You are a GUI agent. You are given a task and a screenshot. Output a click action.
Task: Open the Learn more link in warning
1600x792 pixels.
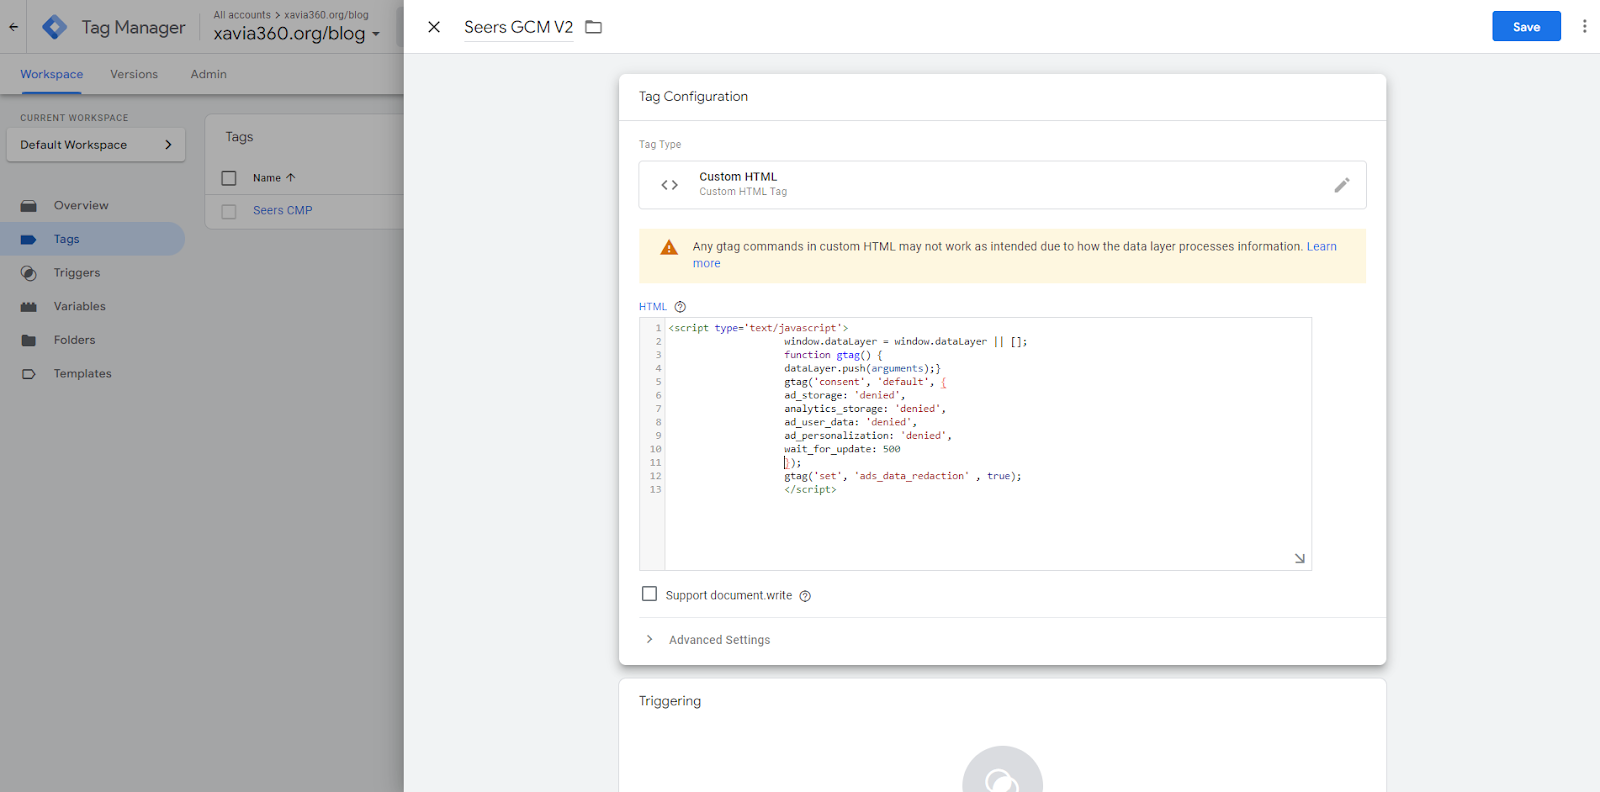click(1321, 247)
